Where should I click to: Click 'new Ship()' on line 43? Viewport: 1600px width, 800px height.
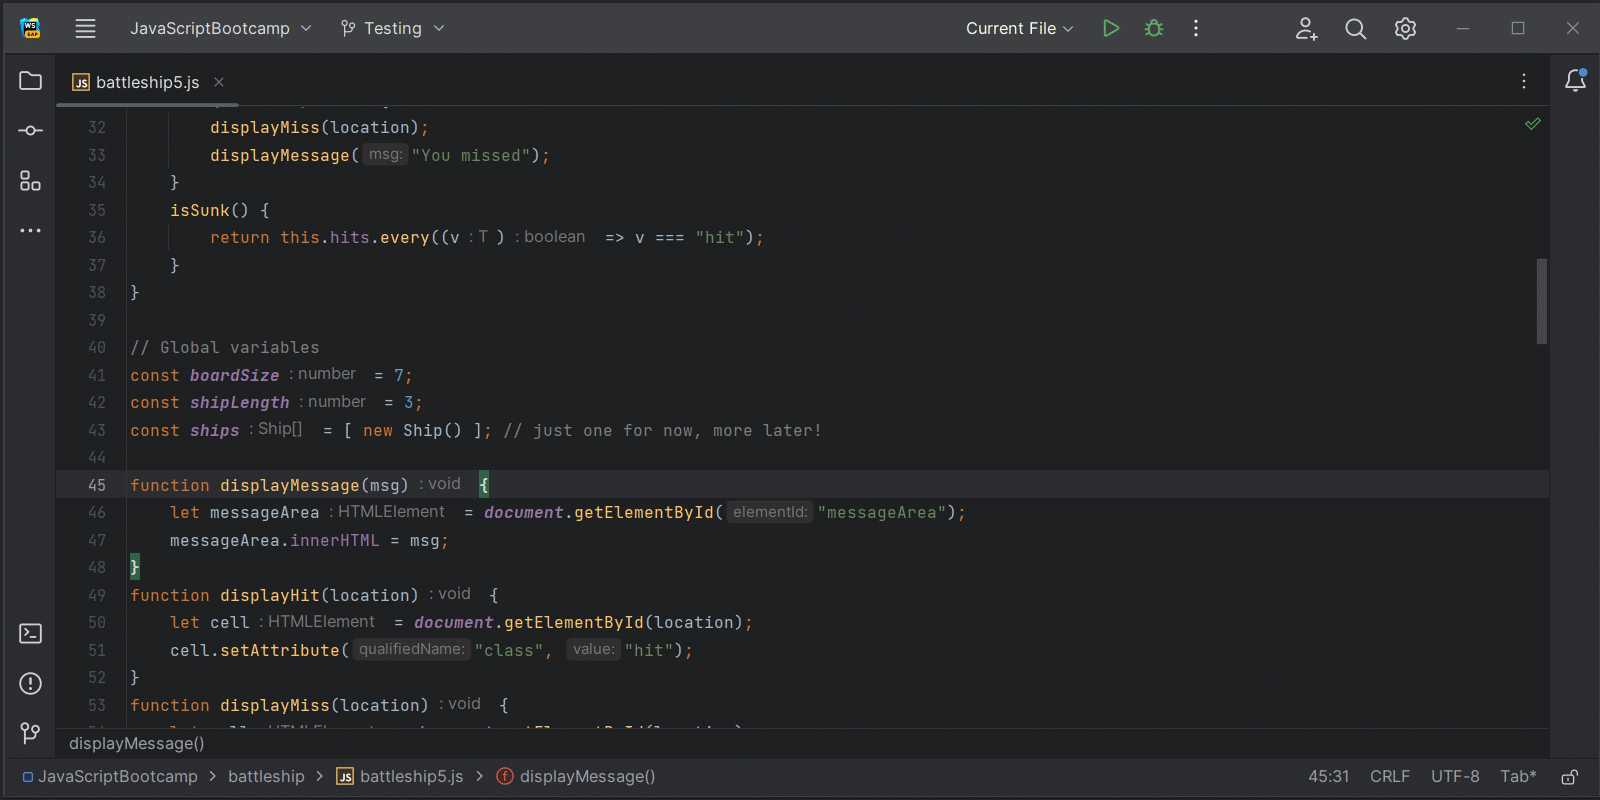click(x=412, y=430)
